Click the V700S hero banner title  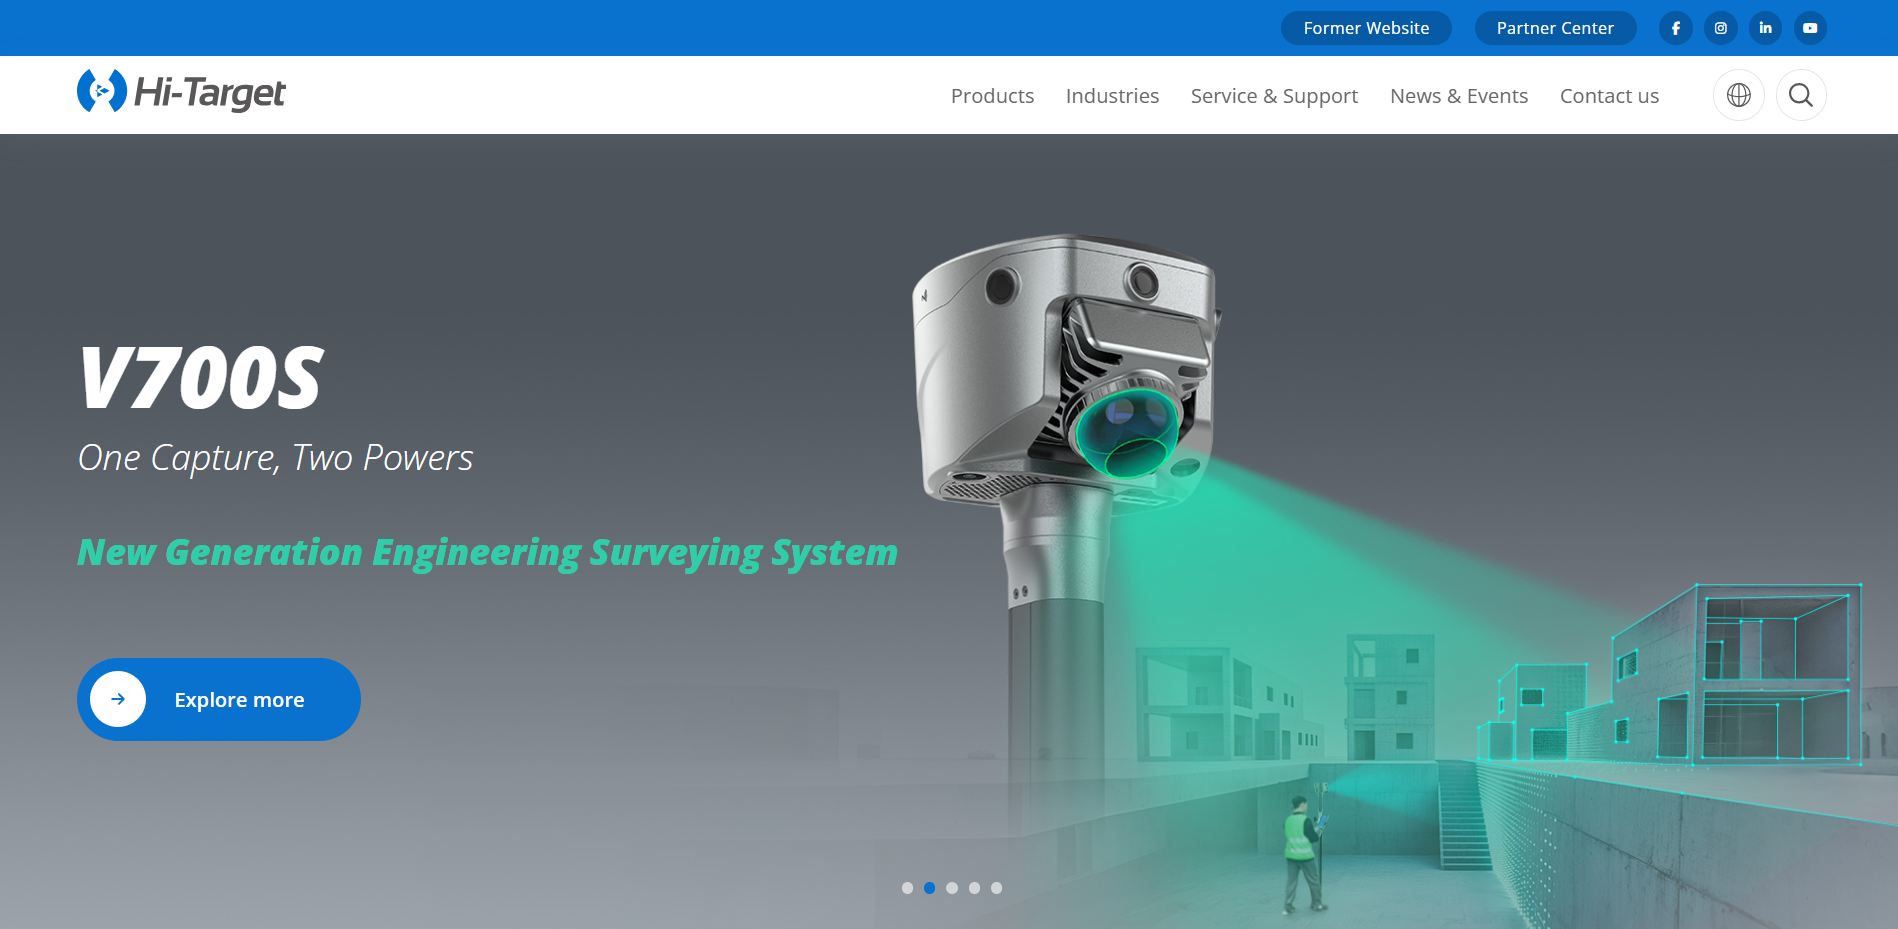tap(201, 378)
